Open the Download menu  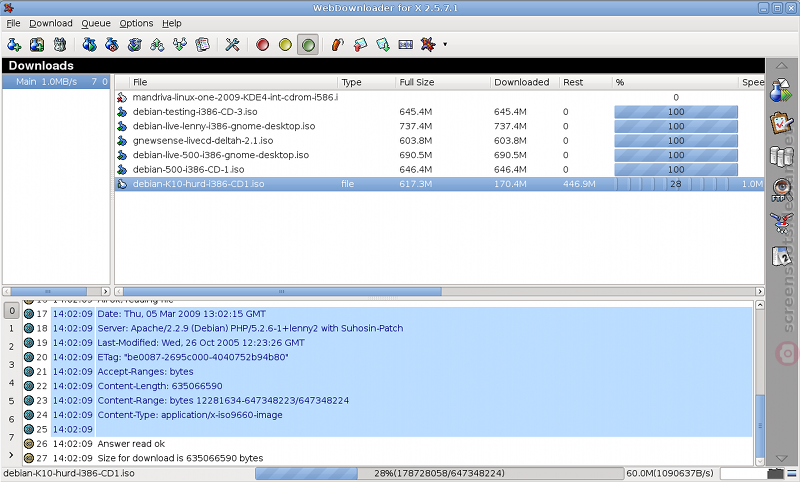point(51,23)
